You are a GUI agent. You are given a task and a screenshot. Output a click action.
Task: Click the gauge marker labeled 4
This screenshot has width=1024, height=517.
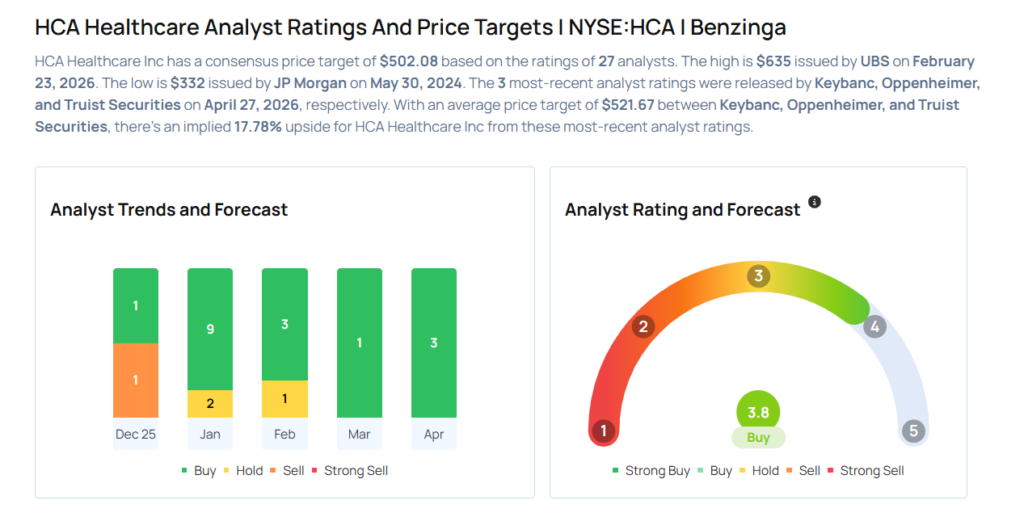[874, 326]
